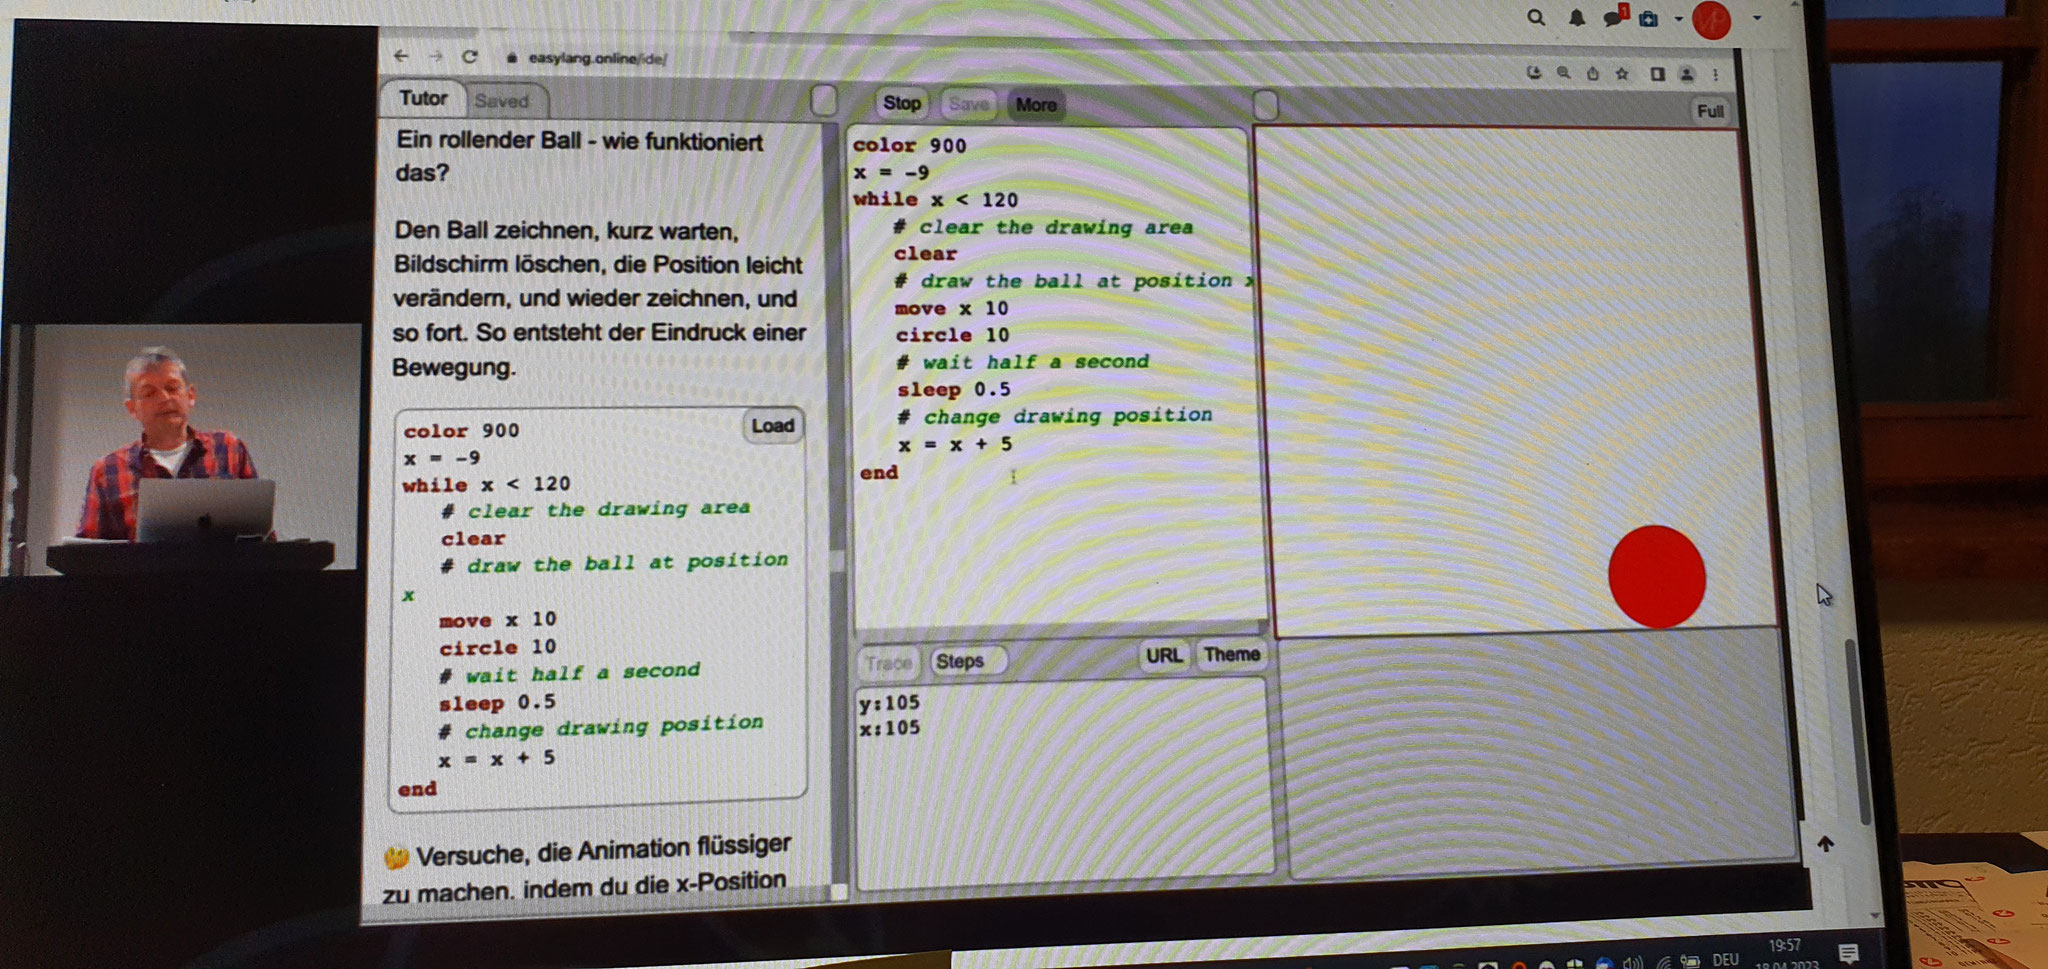Click 'move x 10' in the editor
This screenshot has height=969, width=2048.
pos(951,308)
